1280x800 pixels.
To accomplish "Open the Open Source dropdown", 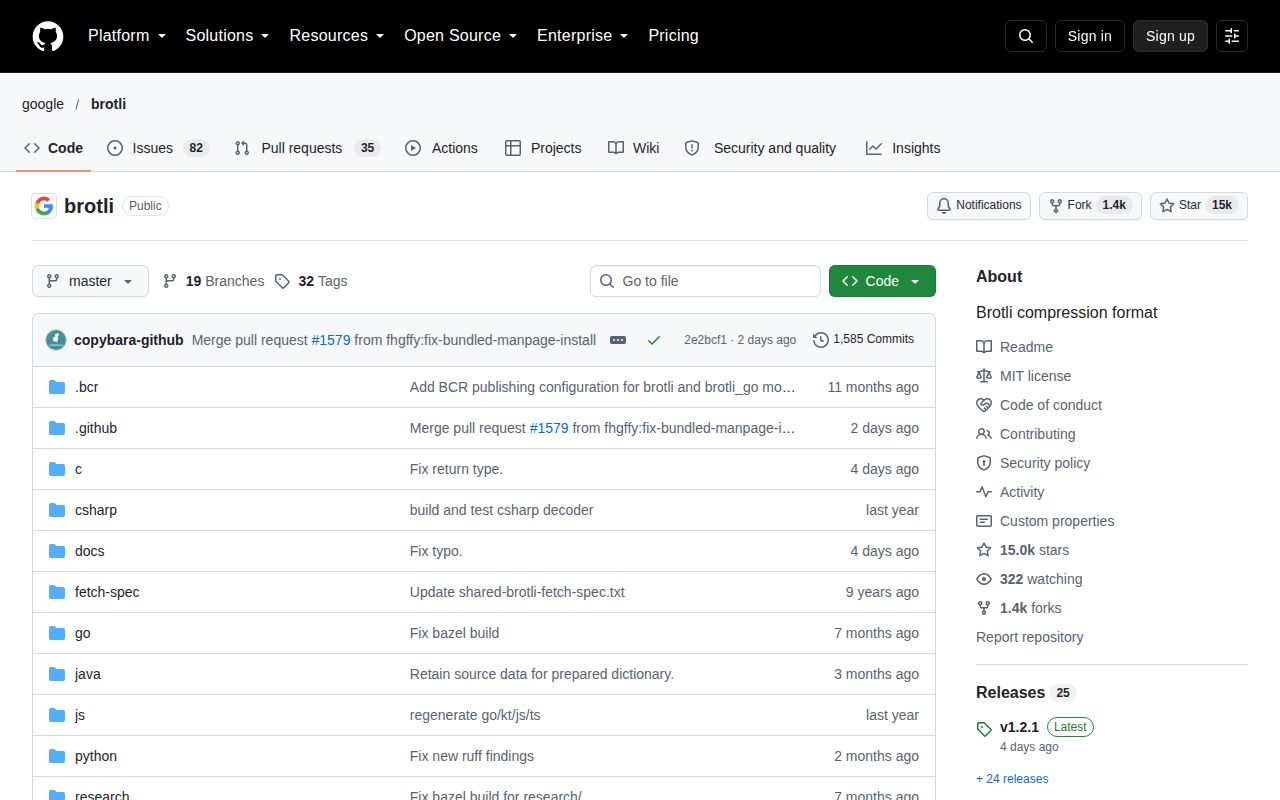I will coord(461,36).
